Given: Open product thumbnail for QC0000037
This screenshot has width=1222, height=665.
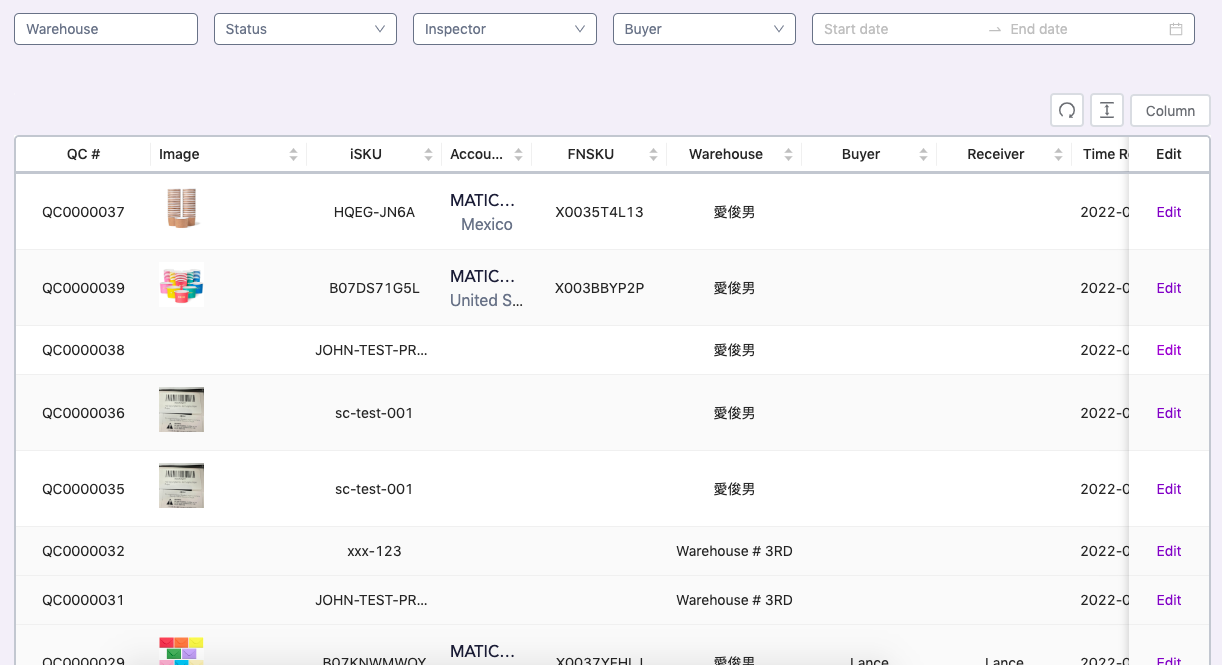Looking at the screenshot, I should (181, 209).
